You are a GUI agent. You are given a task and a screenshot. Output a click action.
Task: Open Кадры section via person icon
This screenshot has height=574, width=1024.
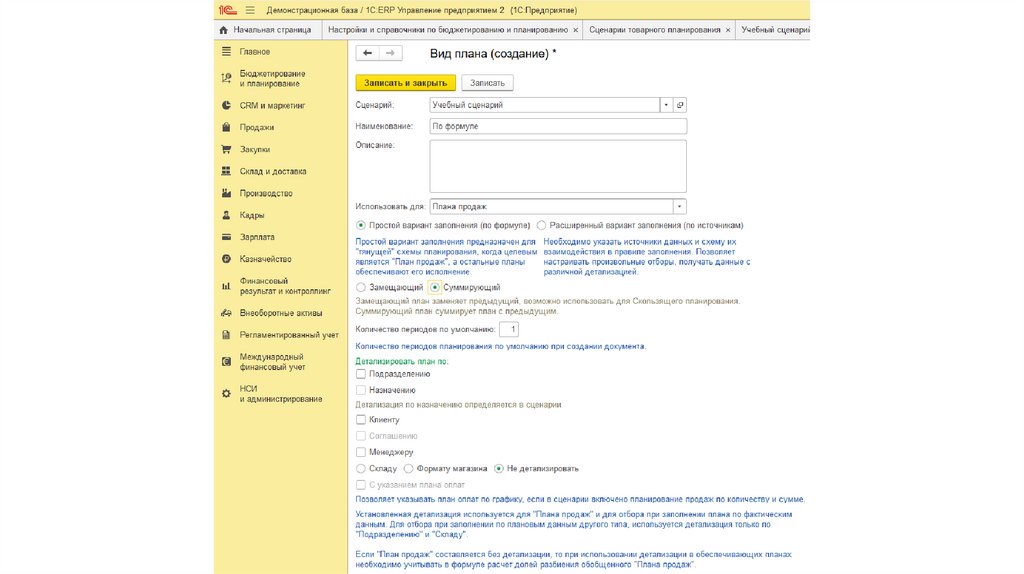[x=227, y=215]
